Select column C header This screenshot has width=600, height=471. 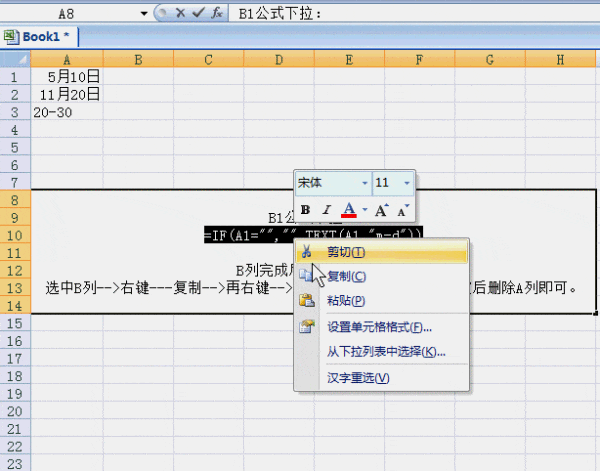(x=208, y=60)
